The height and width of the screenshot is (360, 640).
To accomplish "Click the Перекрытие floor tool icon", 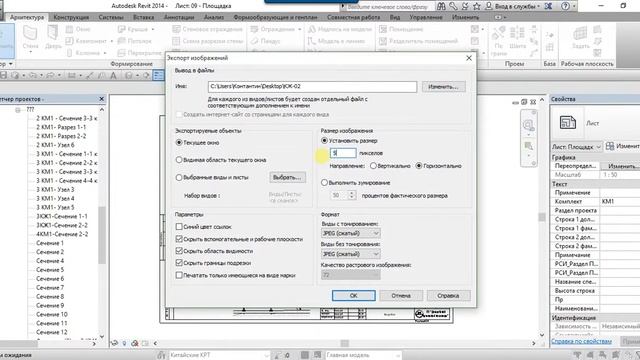I will [121, 53].
